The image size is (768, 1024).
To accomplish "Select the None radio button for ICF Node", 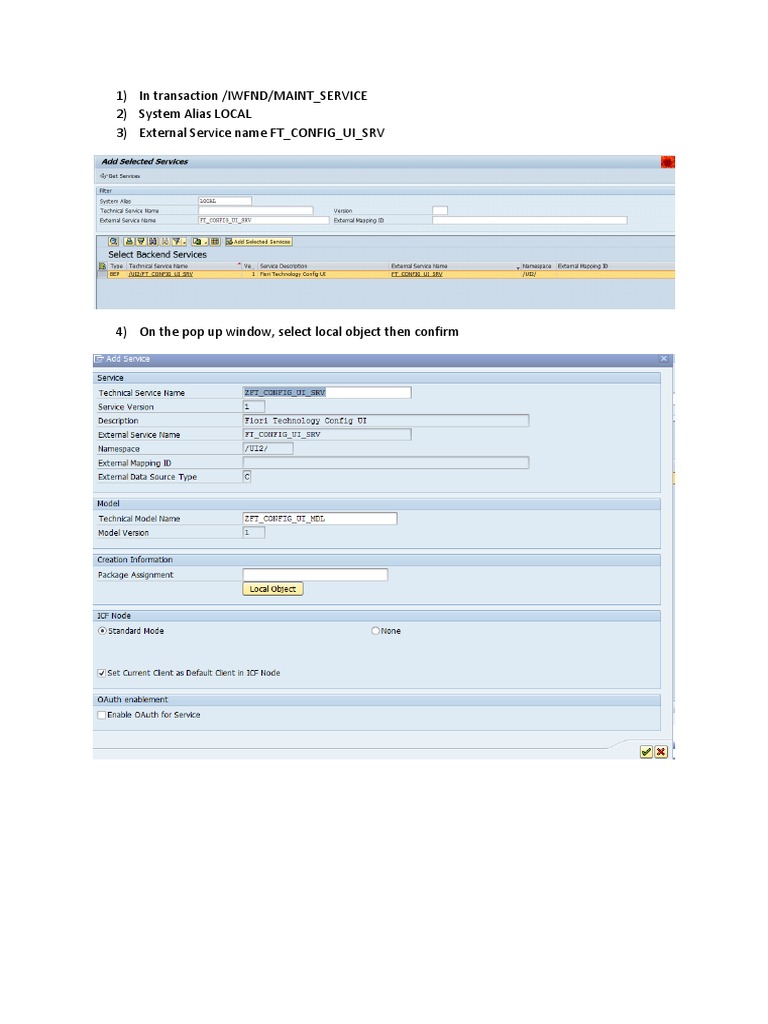I will pos(376,631).
